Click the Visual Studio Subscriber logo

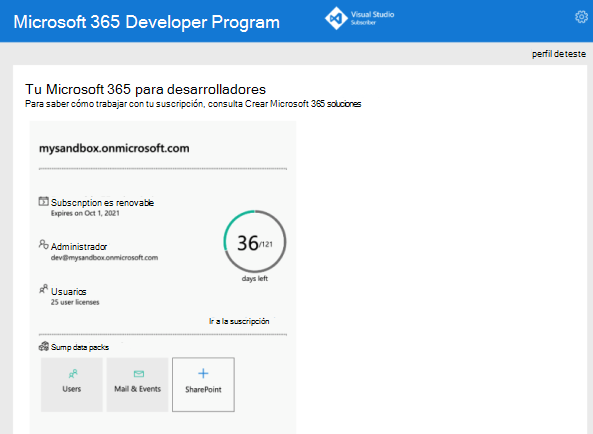[x=359, y=18]
